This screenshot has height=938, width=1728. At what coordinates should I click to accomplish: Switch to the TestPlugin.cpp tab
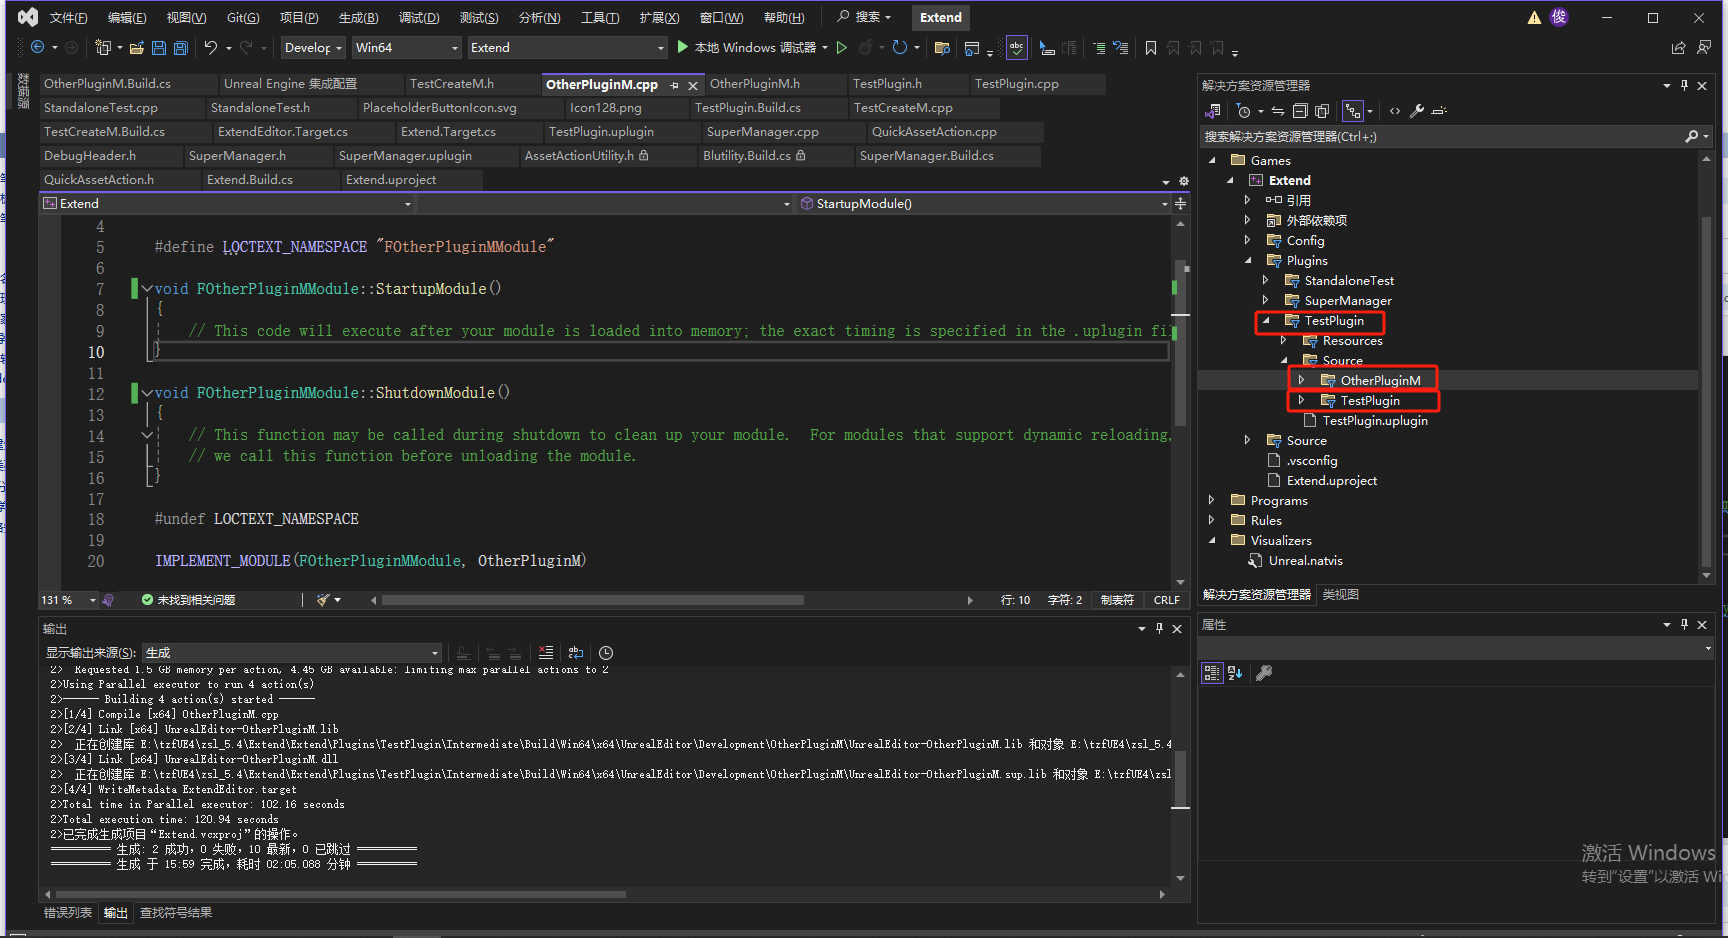[x=1016, y=84]
